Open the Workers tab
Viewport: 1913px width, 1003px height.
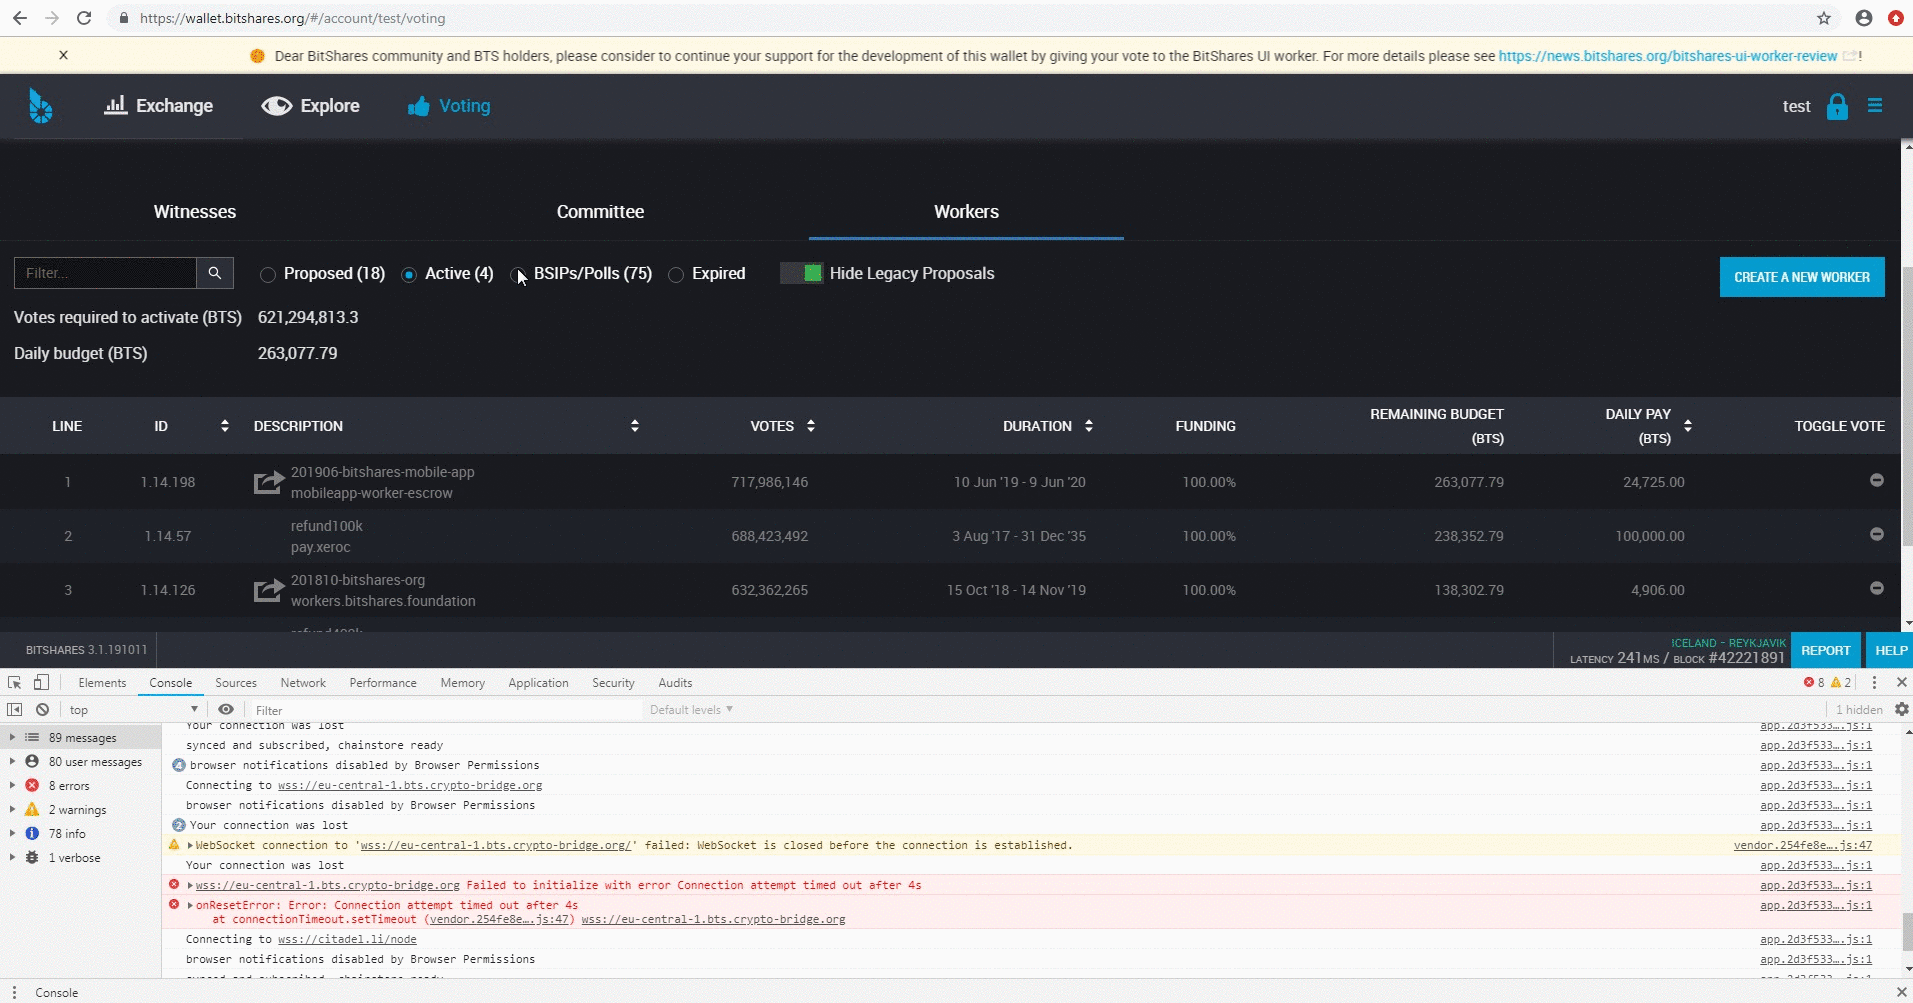click(x=966, y=212)
